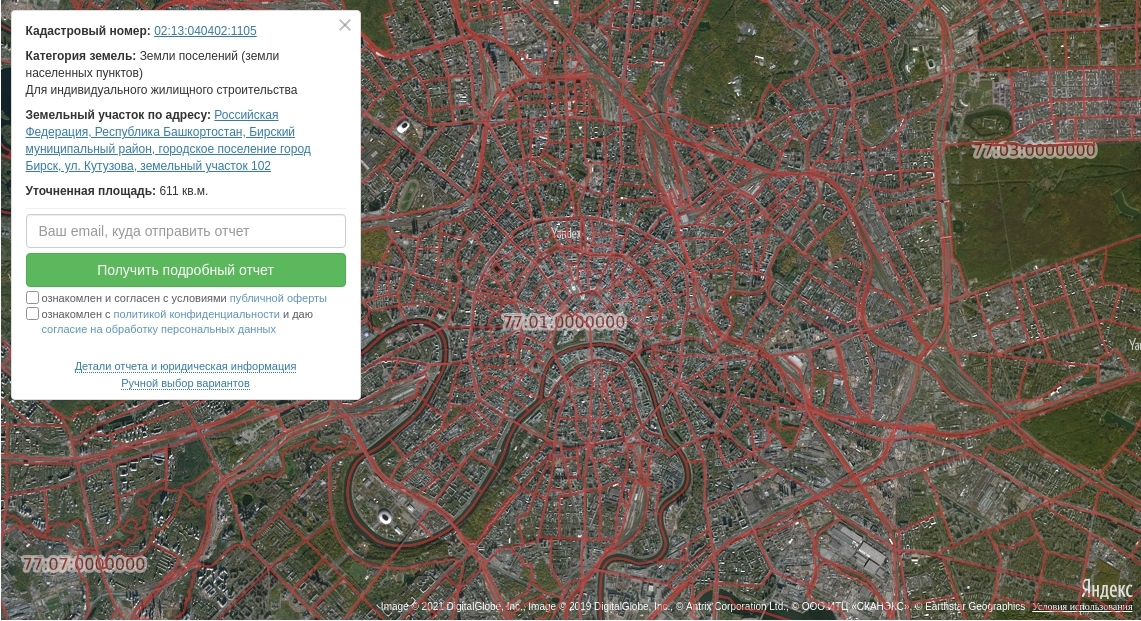The height and width of the screenshot is (621, 1141).
Task: Open 'согласие на обработку персональных данных' link
Action: pos(159,330)
